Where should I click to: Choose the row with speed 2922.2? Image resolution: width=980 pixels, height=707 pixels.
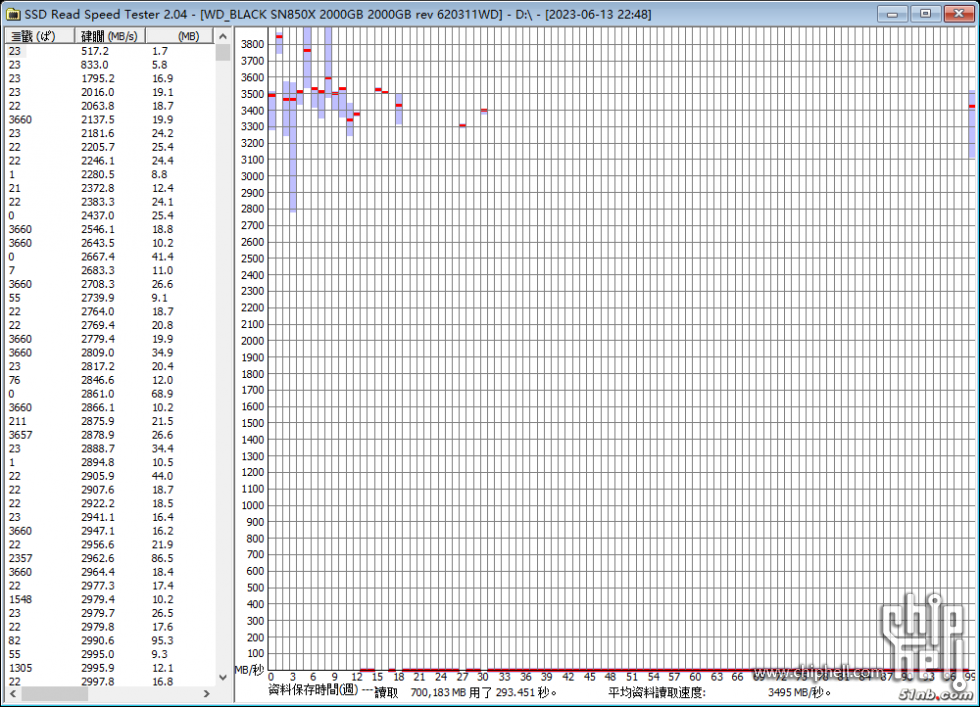(x=110, y=504)
